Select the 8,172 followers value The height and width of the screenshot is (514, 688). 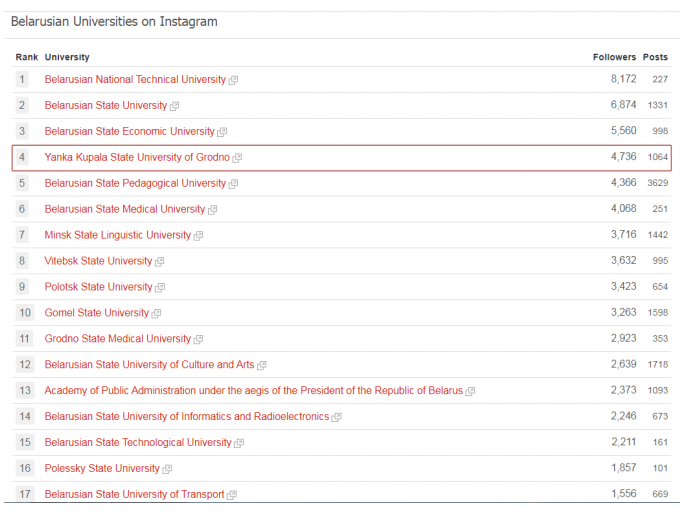pos(624,79)
